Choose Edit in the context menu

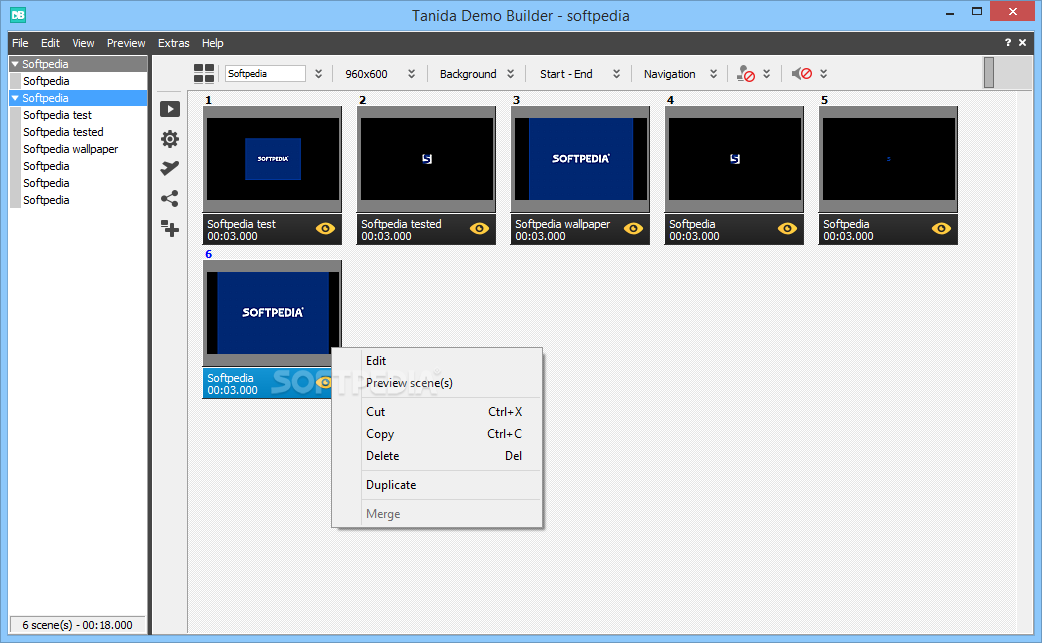(x=437, y=361)
